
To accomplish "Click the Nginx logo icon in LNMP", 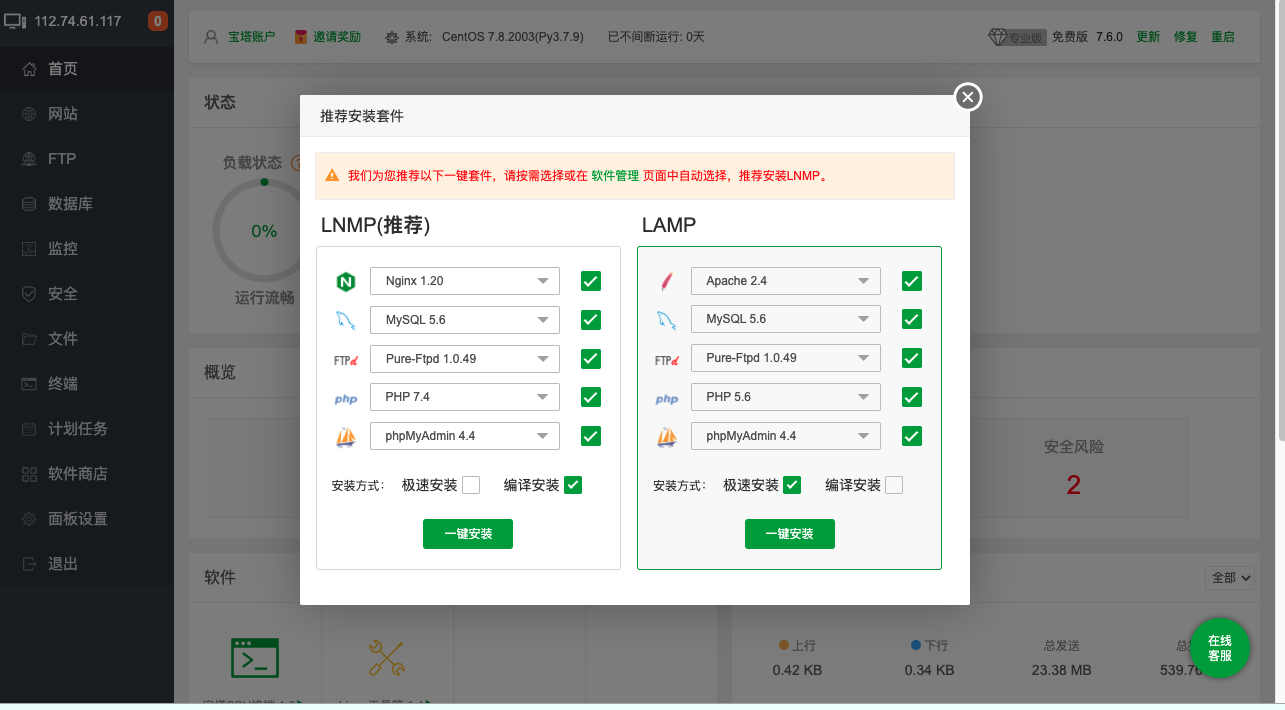I will (x=346, y=282).
